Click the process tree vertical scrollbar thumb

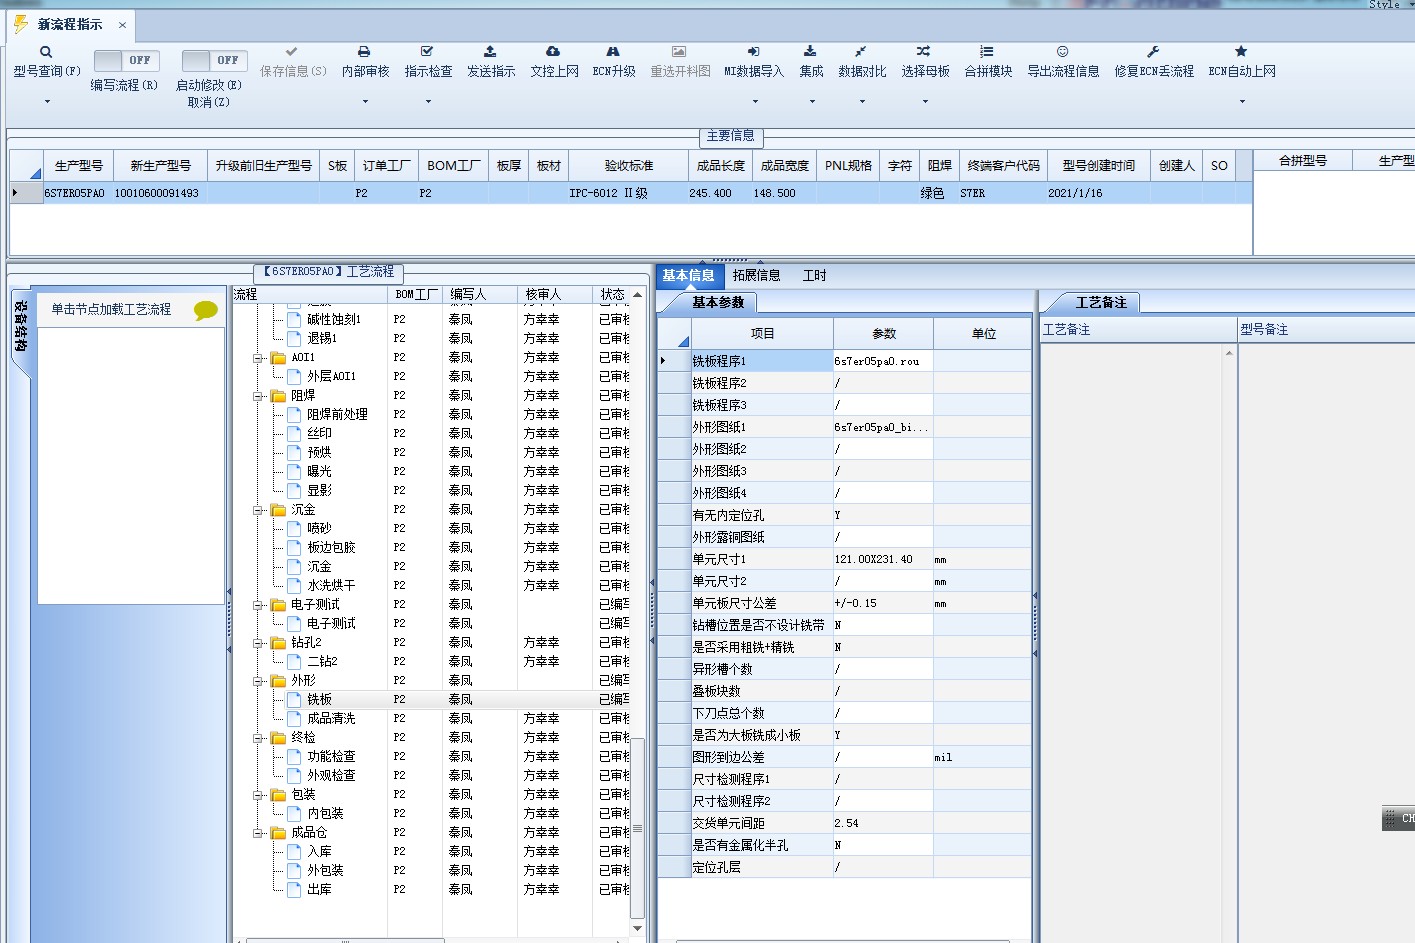tap(638, 827)
